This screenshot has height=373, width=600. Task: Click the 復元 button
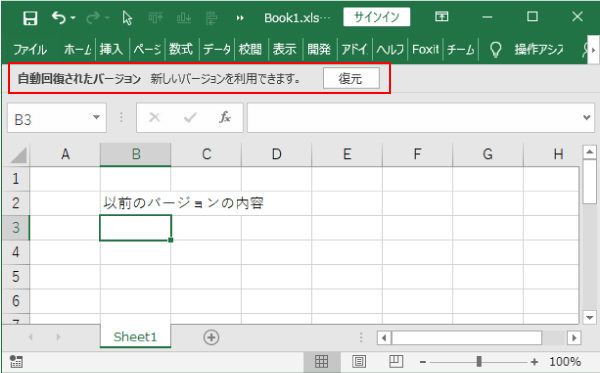(x=351, y=78)
